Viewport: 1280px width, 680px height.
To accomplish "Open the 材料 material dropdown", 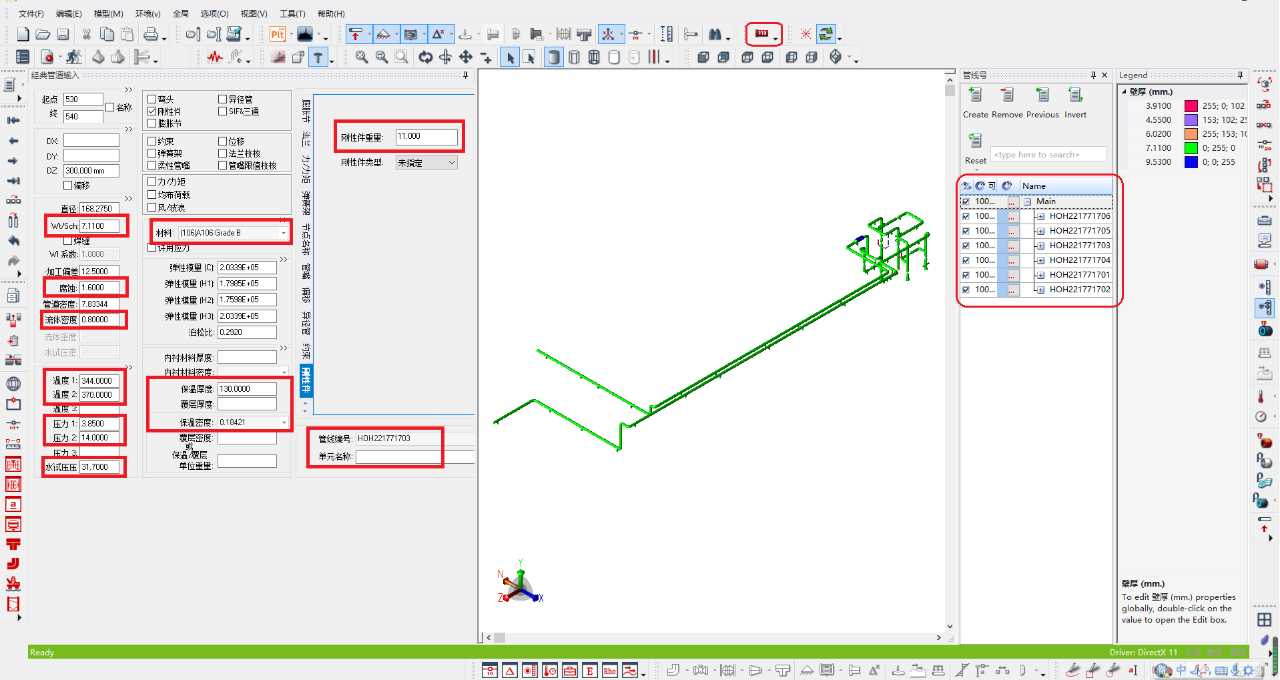I will coord(284,233).
